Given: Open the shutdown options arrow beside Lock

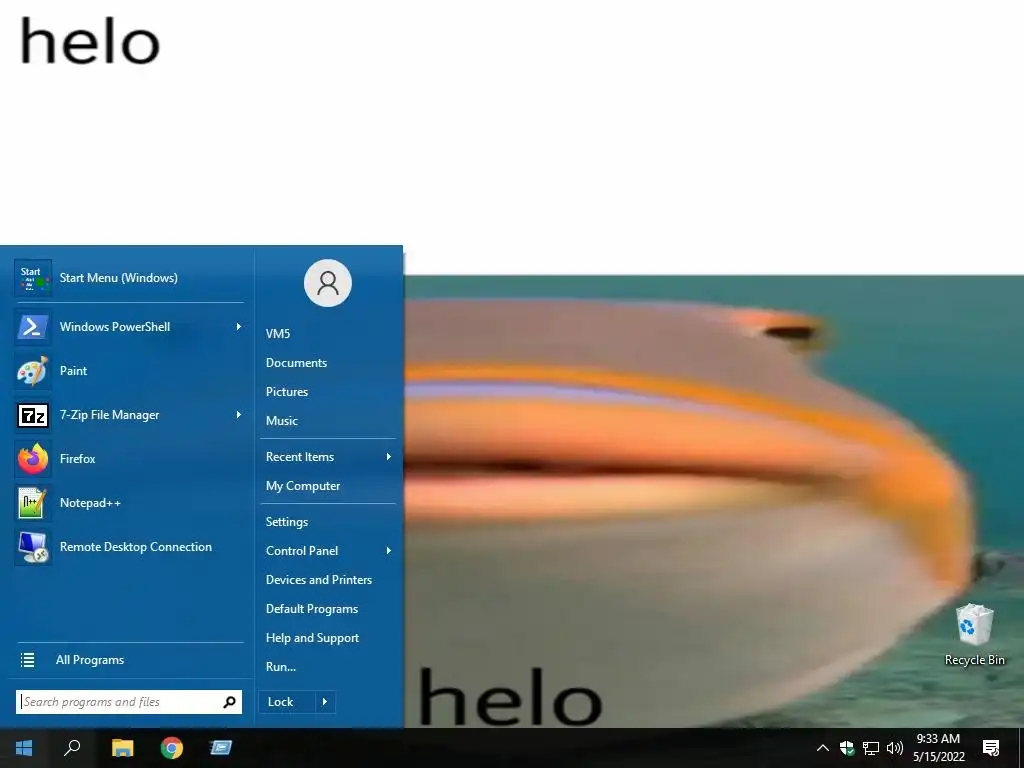Looking at the screenshot, I should click(325, 702).
